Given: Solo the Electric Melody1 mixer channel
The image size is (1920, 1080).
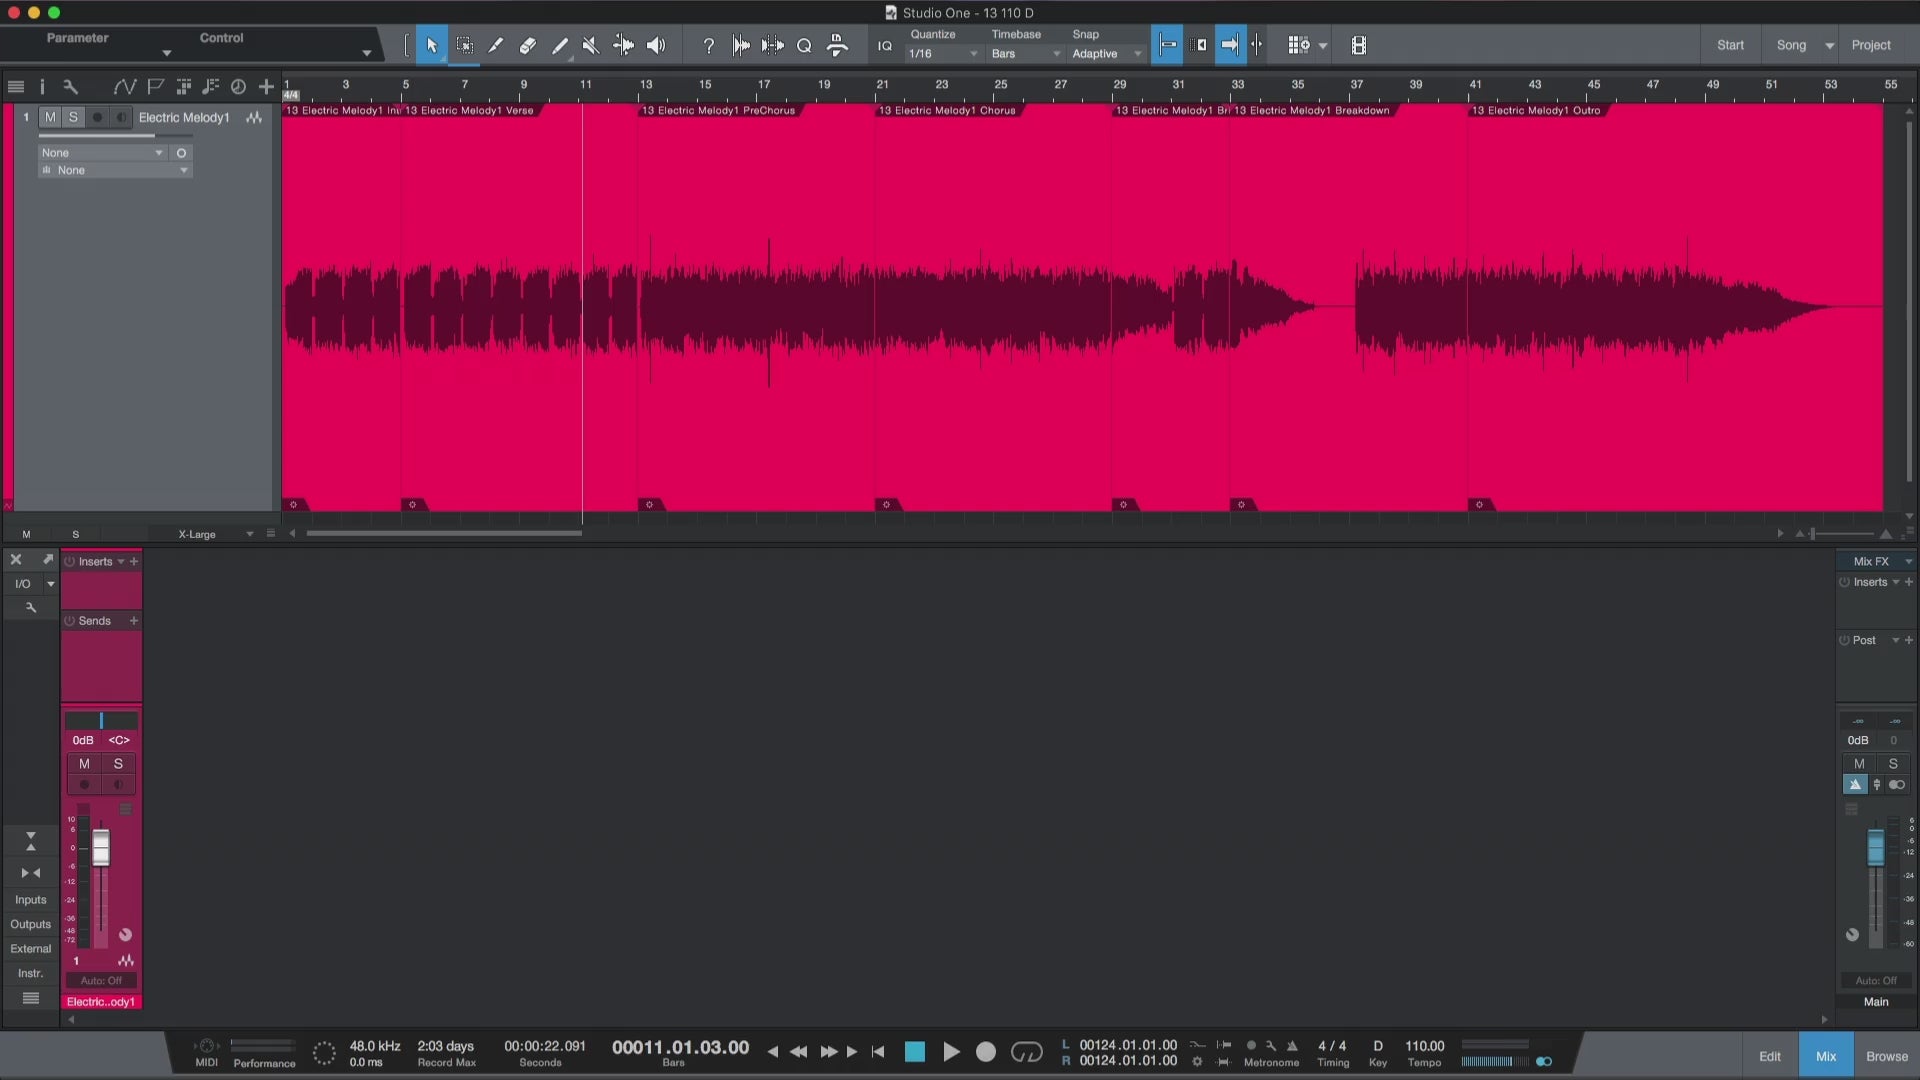Looking at the screenshot, I should pos(118,763).
